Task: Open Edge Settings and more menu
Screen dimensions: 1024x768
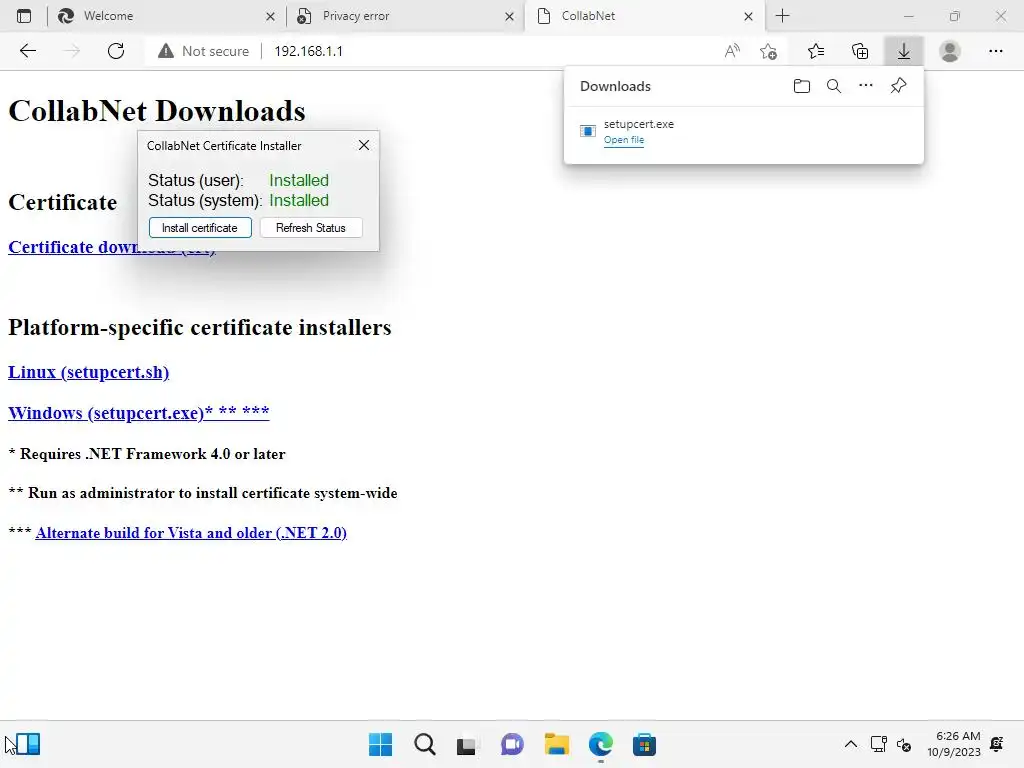Action: click(995, 51)
